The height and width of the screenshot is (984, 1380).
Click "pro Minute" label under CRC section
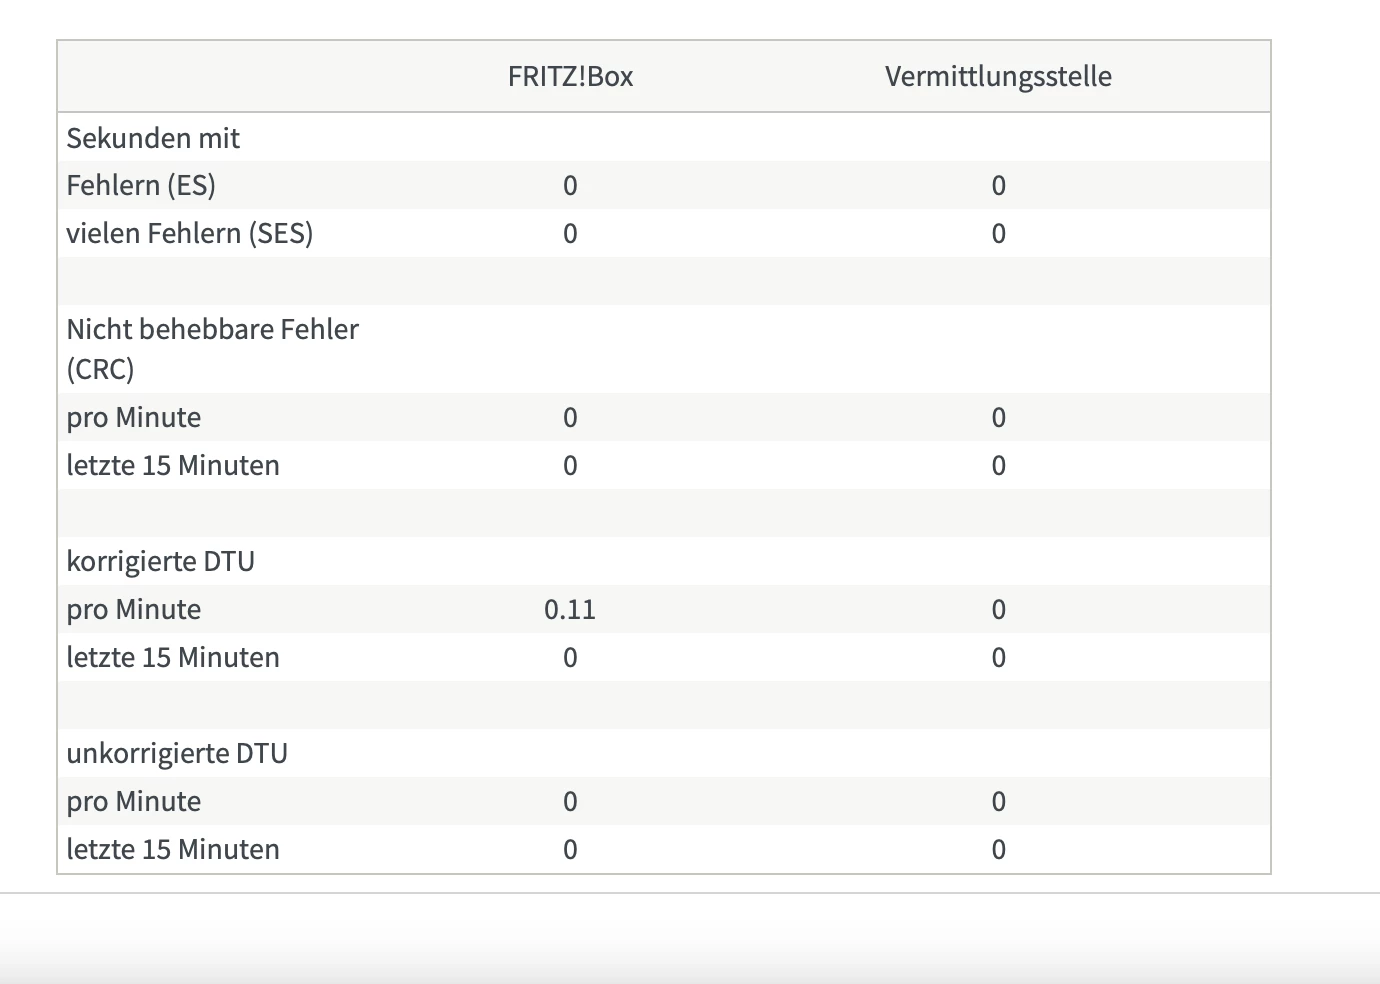point(134,417)
